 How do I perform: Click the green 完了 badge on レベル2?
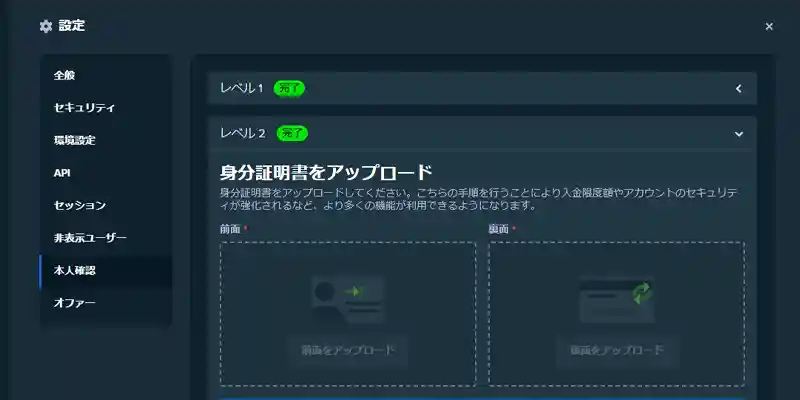(x=289, y=132)
